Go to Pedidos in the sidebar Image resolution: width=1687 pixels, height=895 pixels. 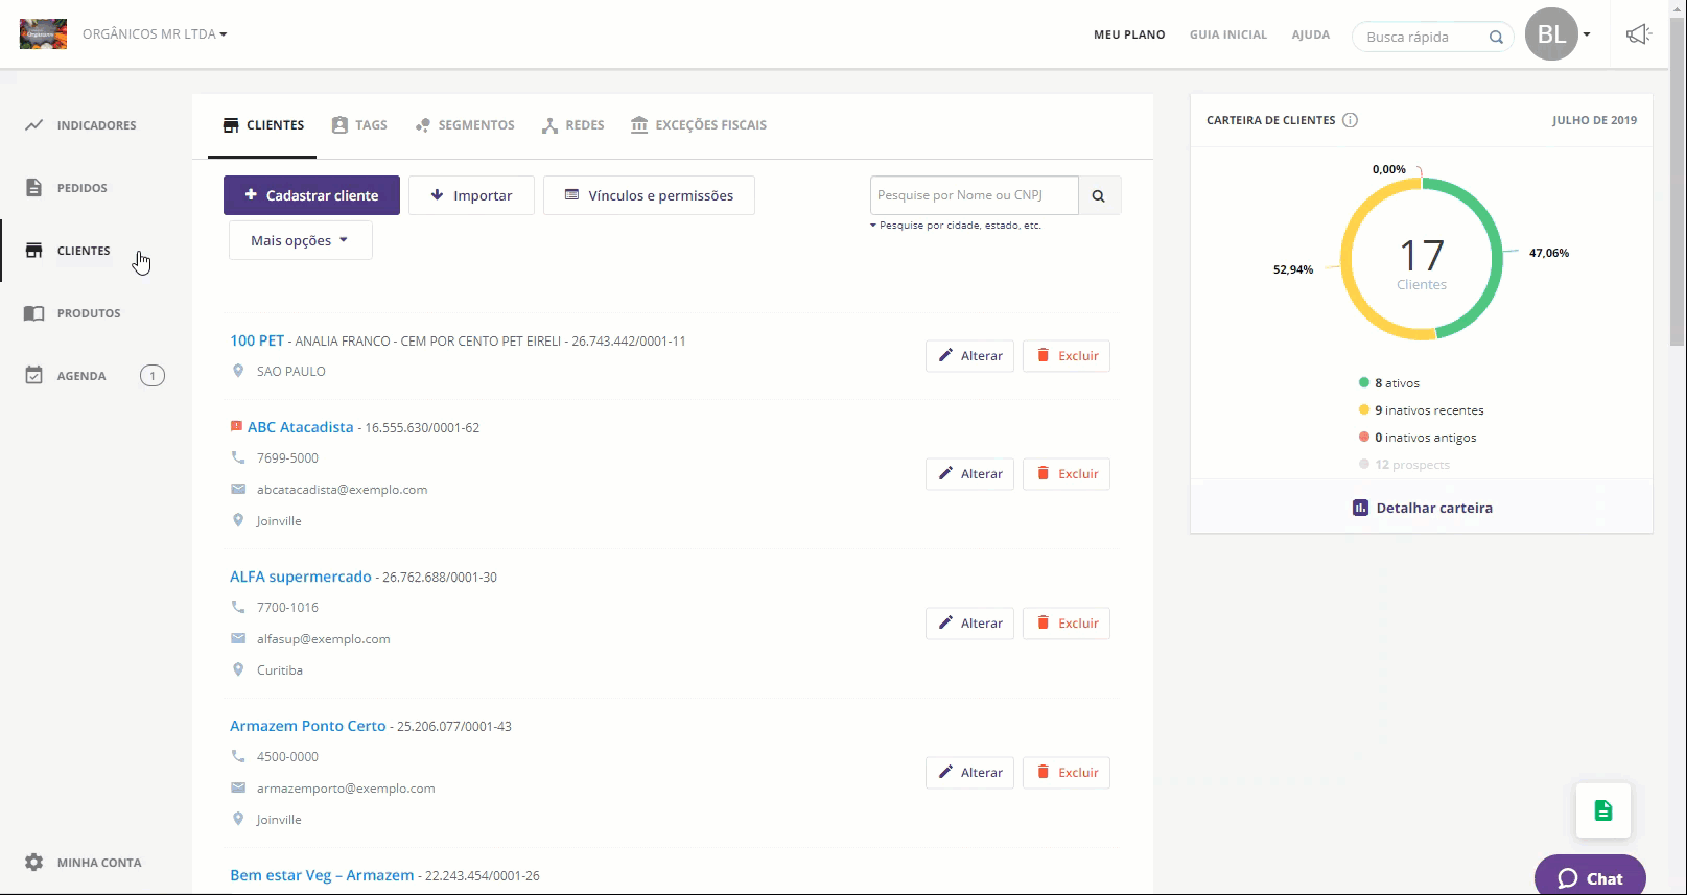click(x=81, y=188)
